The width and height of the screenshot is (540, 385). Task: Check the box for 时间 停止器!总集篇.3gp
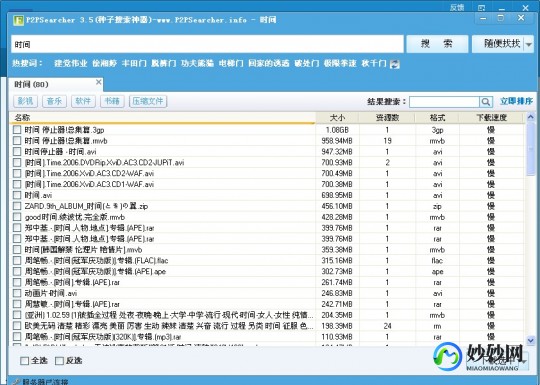tap(17, 129)
